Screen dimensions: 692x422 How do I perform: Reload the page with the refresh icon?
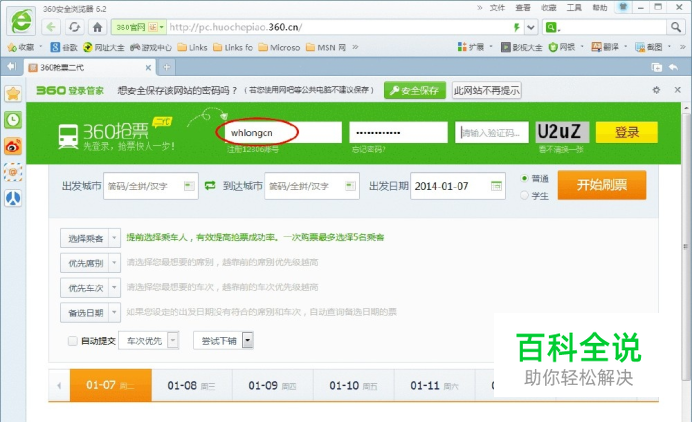point(74,27)
